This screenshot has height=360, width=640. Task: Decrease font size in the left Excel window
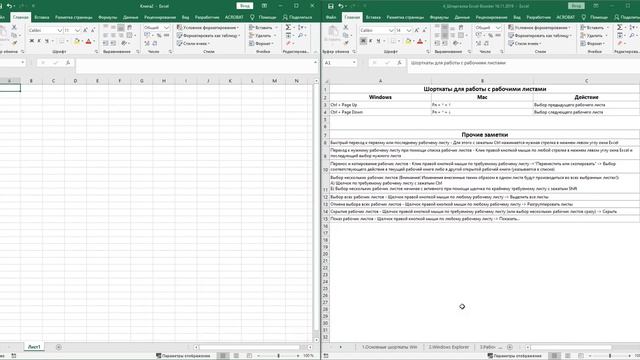(x=93, y=30)
